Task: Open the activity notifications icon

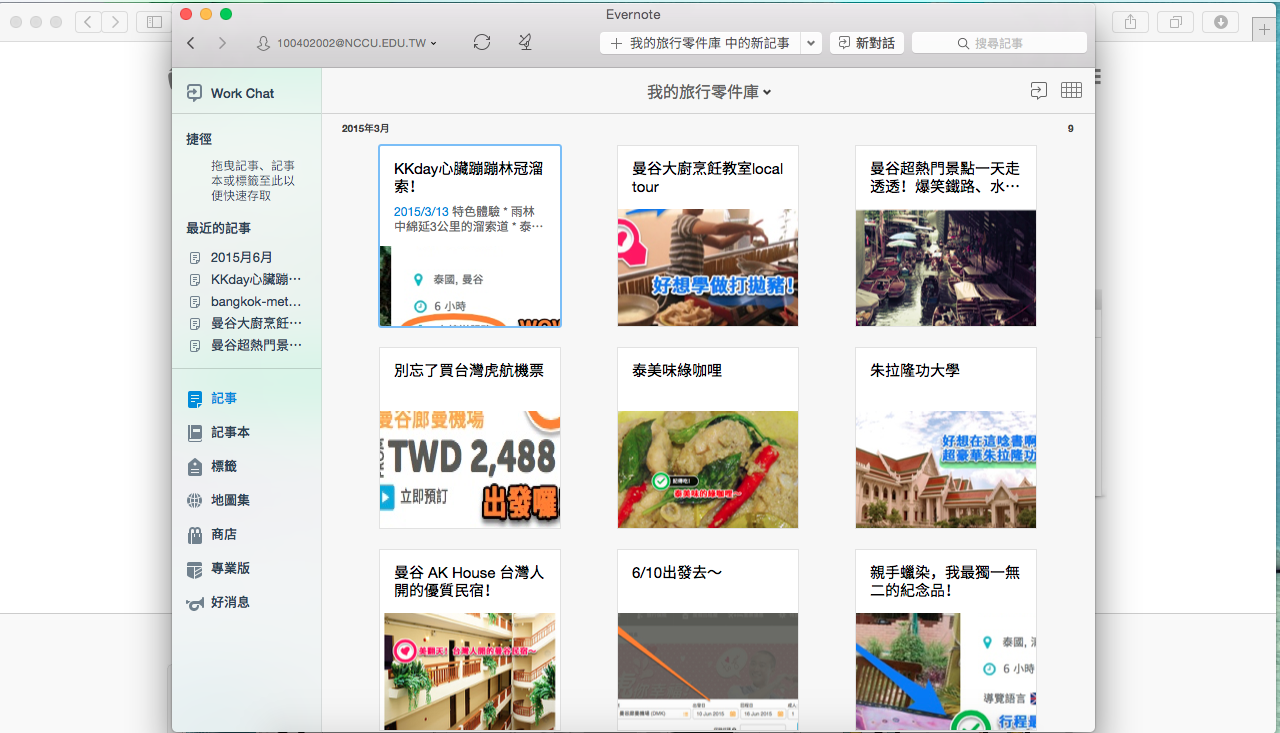Action: point(524,42)
